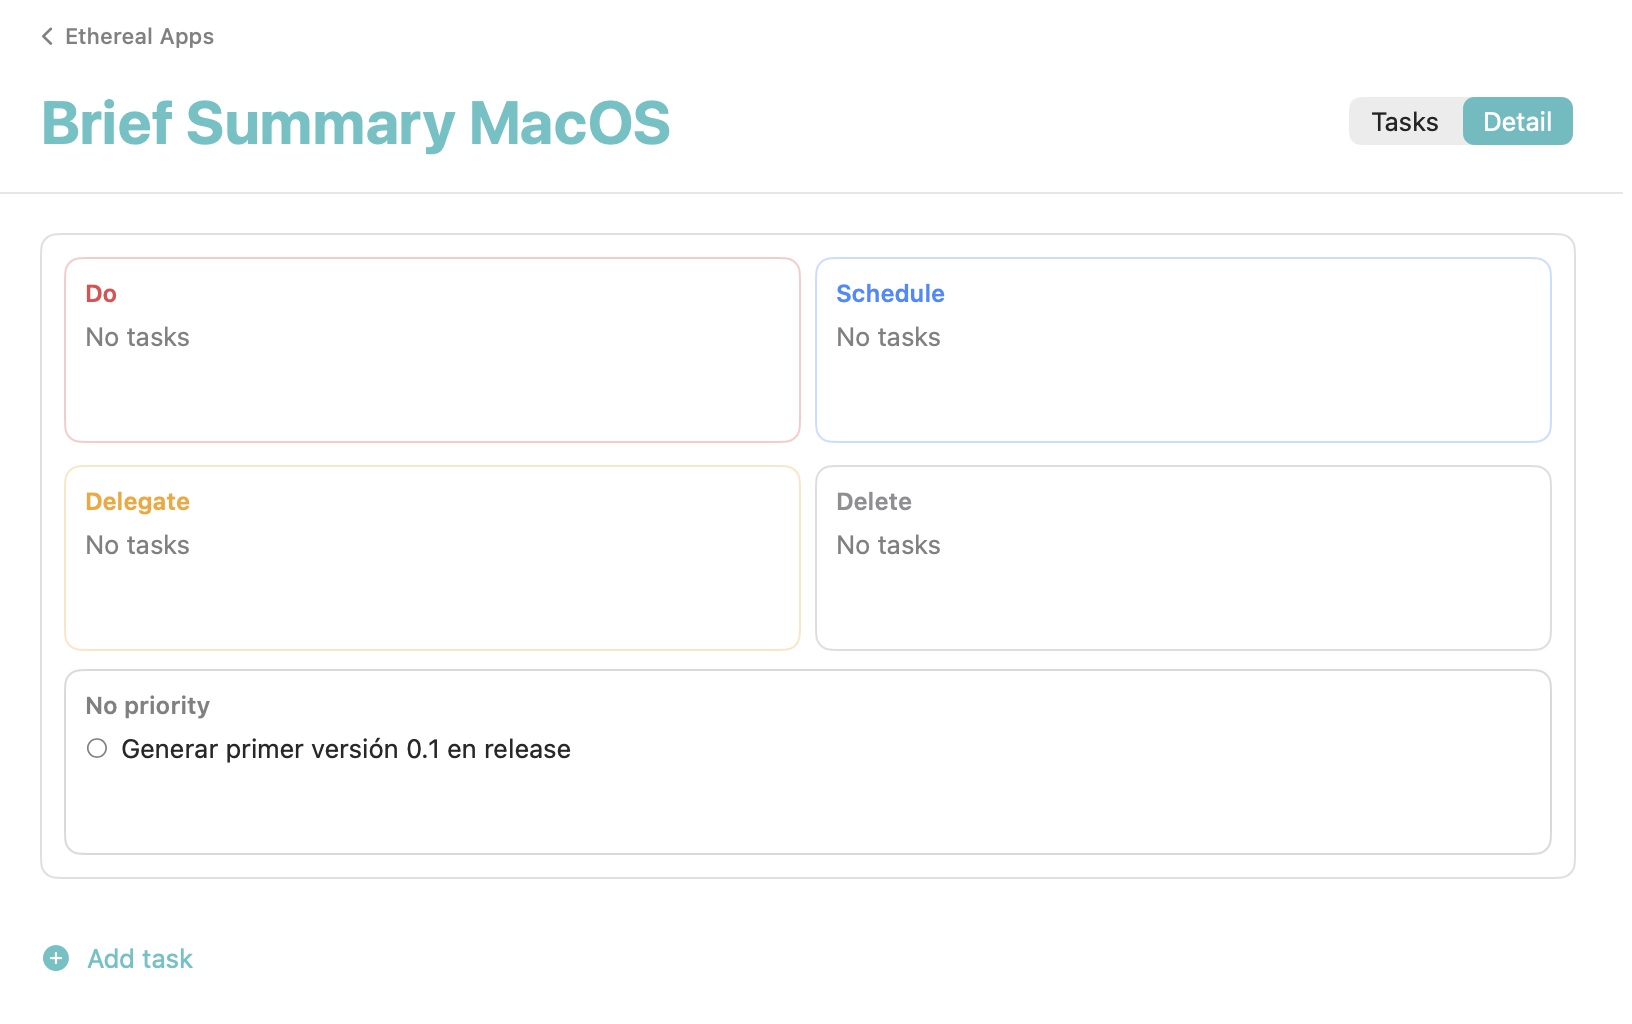Image resolution: width=1632 pixels, height=1024 pixels.
Task: Switch to the Tasks tab
Action: click(1405, 121)
